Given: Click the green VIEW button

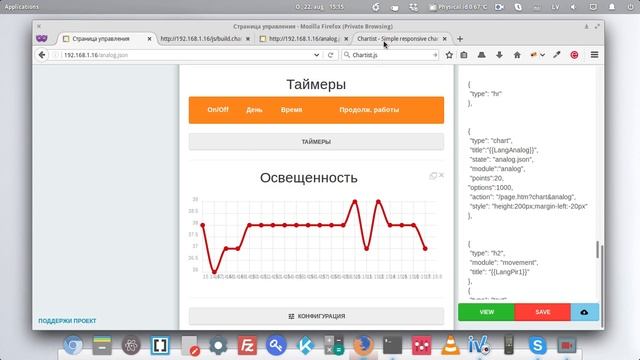Looking at the screenshot, I should (x=487, y=312).
